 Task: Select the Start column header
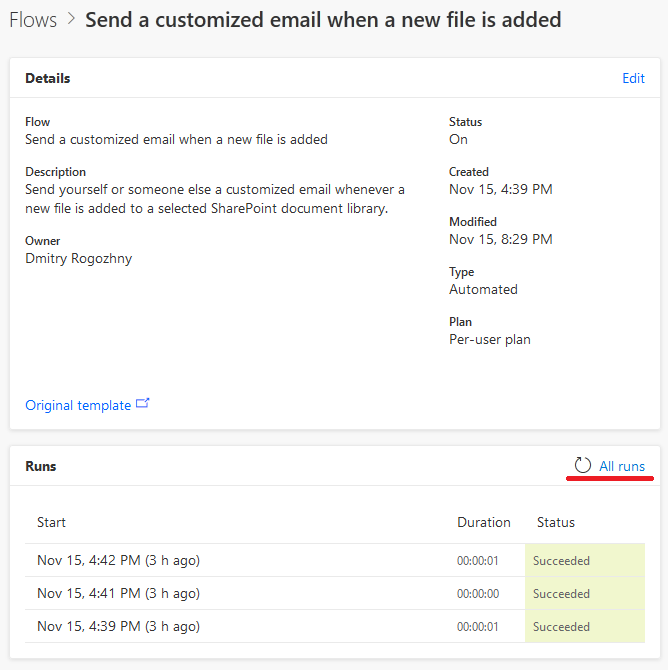[x=51, y=522]
